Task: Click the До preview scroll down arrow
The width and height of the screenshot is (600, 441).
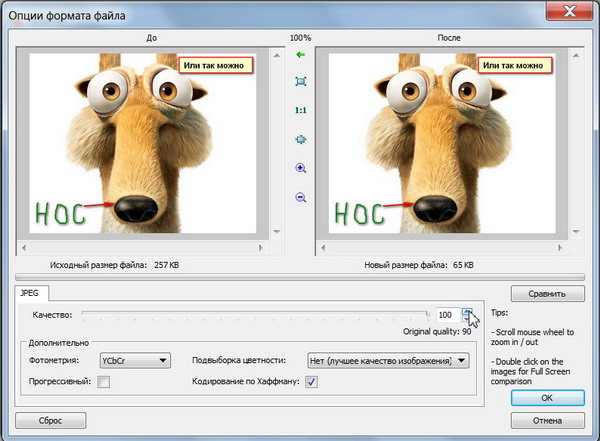Action: pos(277,232)
